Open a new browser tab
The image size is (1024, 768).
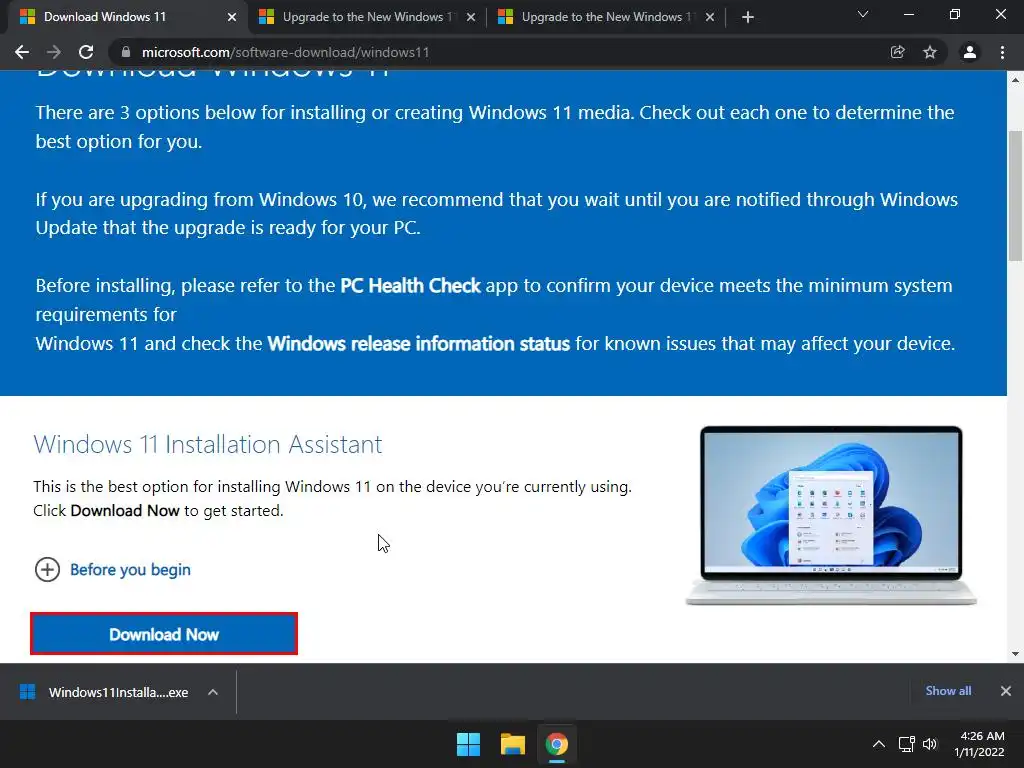(748, 17)
